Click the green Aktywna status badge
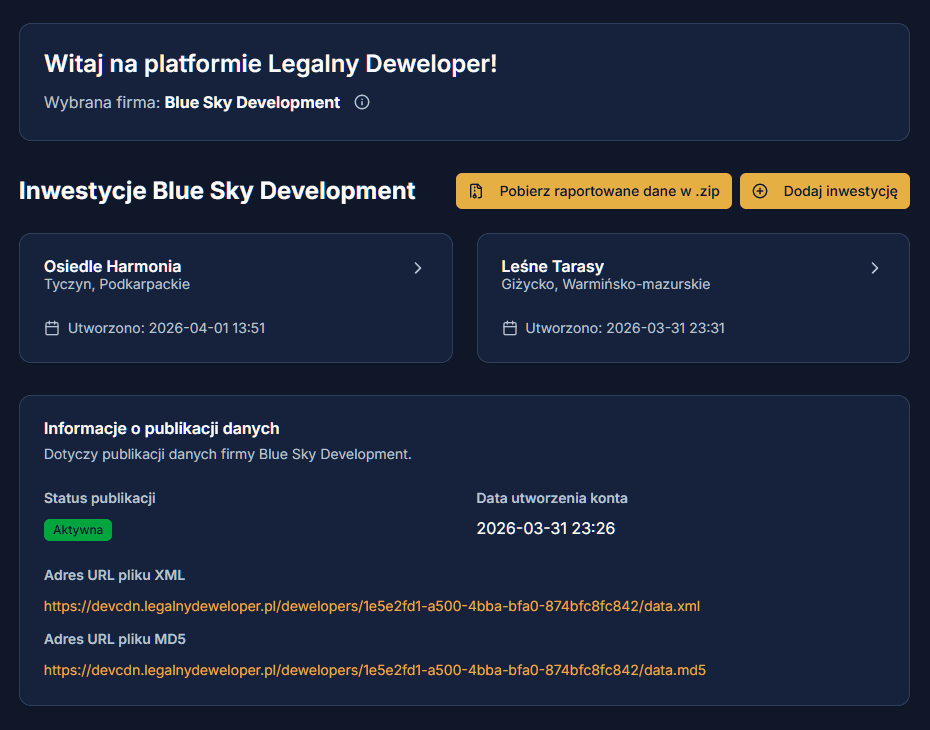 point(78,530)
